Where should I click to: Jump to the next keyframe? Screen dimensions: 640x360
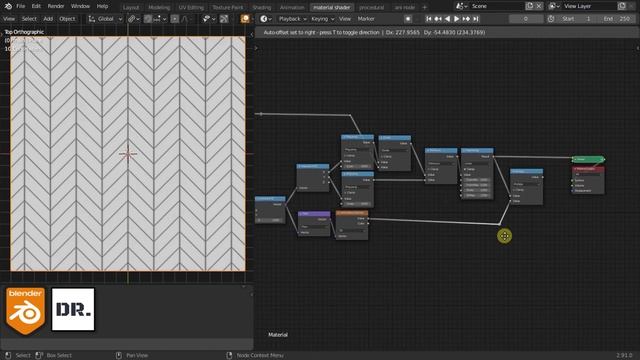pyautogui.click(x=466, y=19)
